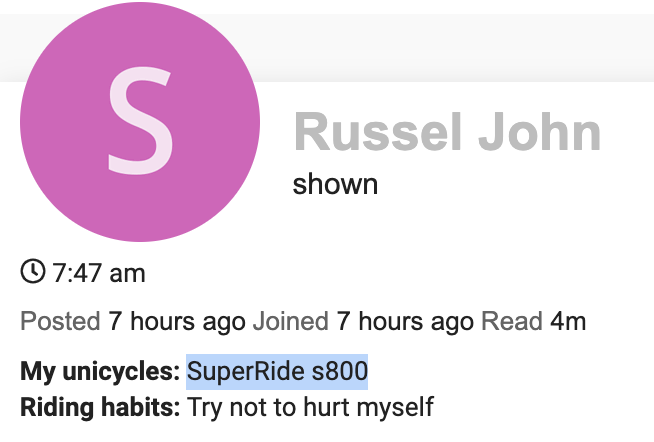Click "7 hours ago" after Posted
Image resolution: width=654 pixels, height=442 pixels.
tap(175, 322)
